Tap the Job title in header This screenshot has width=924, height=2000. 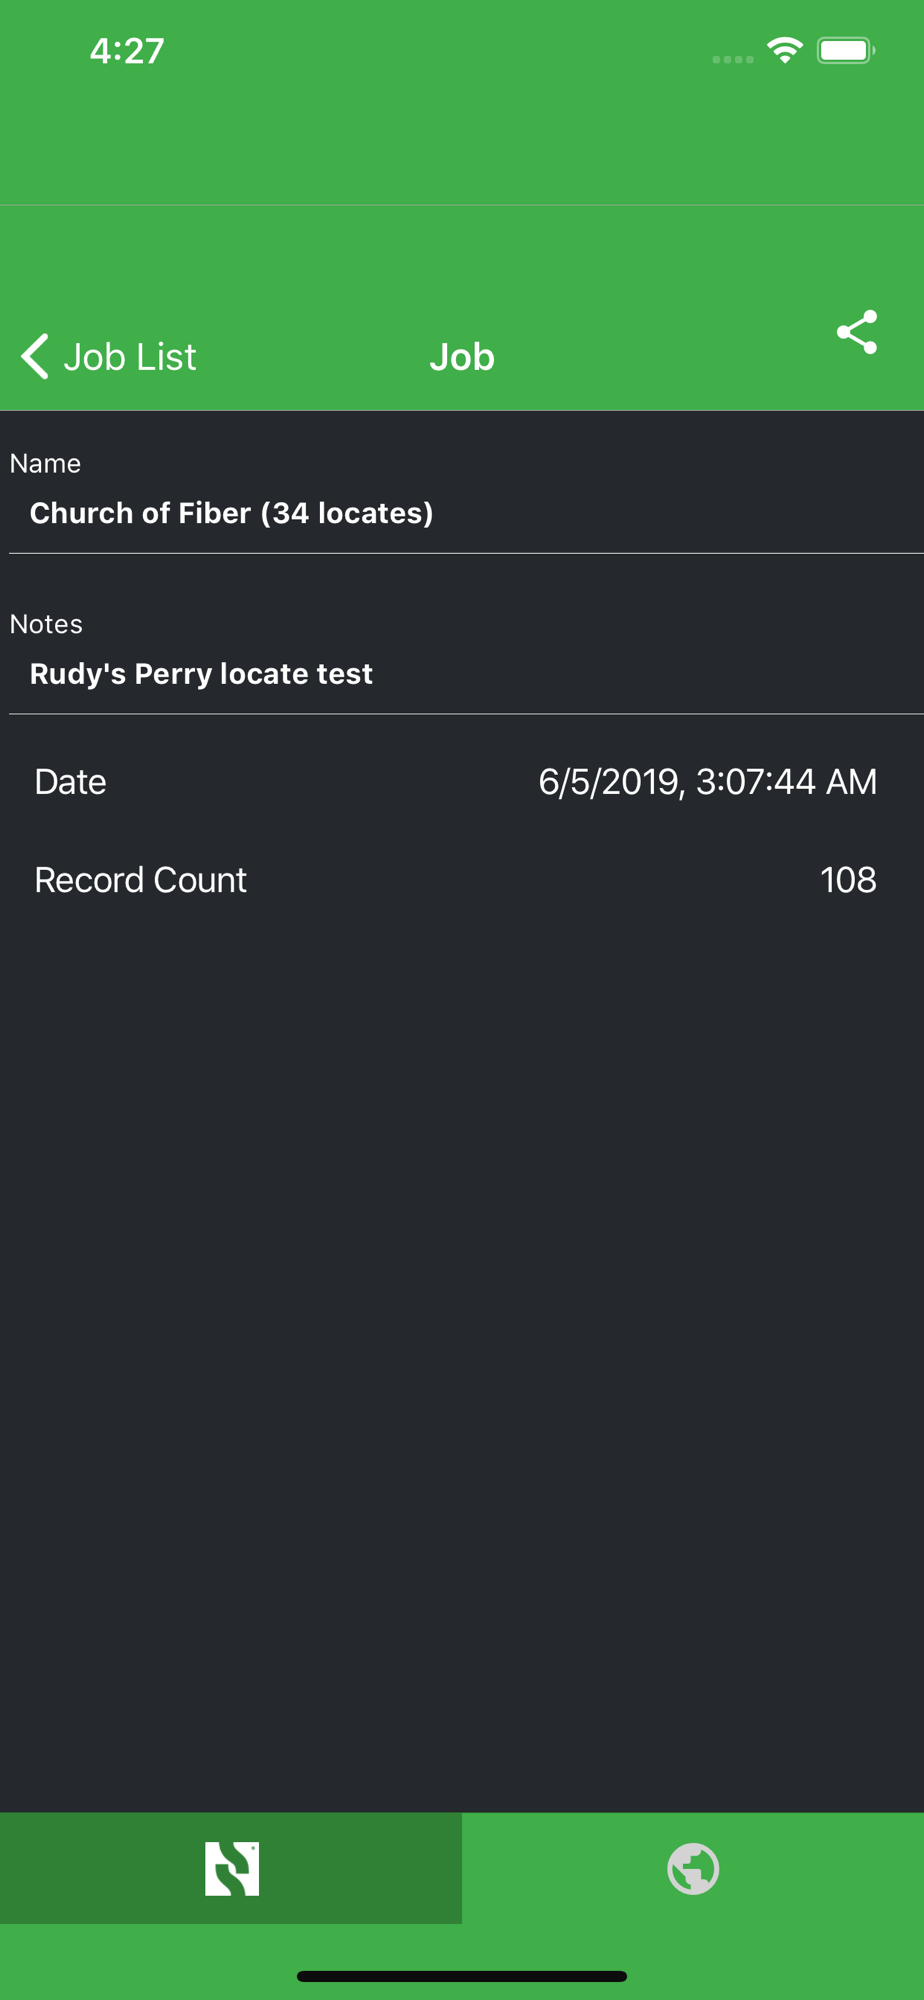(x=462, y=357)
